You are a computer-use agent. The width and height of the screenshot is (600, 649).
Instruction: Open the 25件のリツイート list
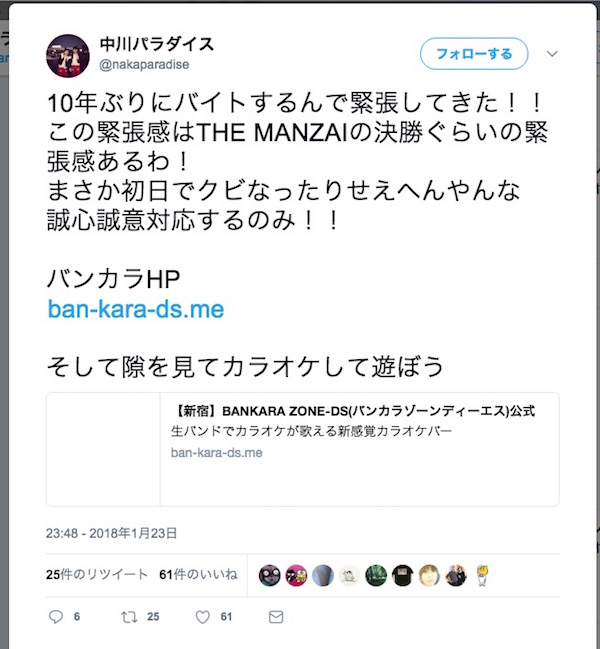coord(97,574)
